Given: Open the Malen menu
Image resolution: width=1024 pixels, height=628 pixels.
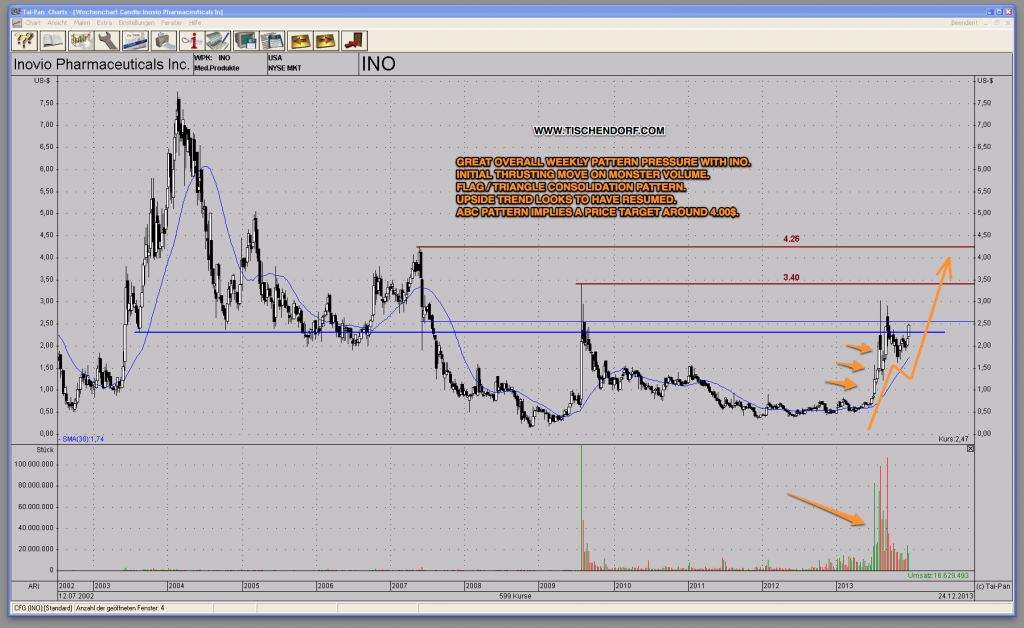Looking at the screenshot, I should (83, 22).
